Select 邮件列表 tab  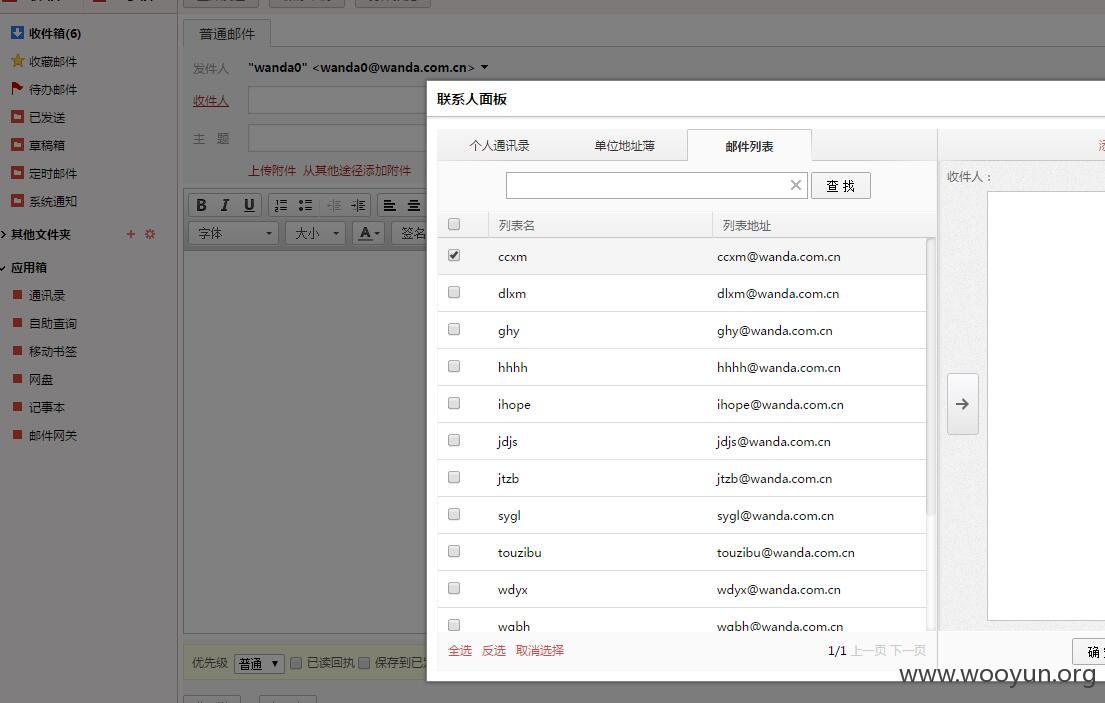tap(749, 146)
